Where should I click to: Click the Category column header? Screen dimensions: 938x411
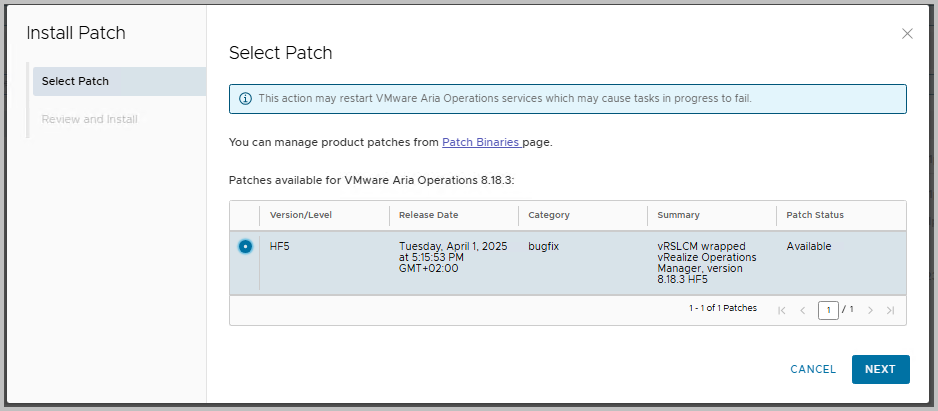549,215
